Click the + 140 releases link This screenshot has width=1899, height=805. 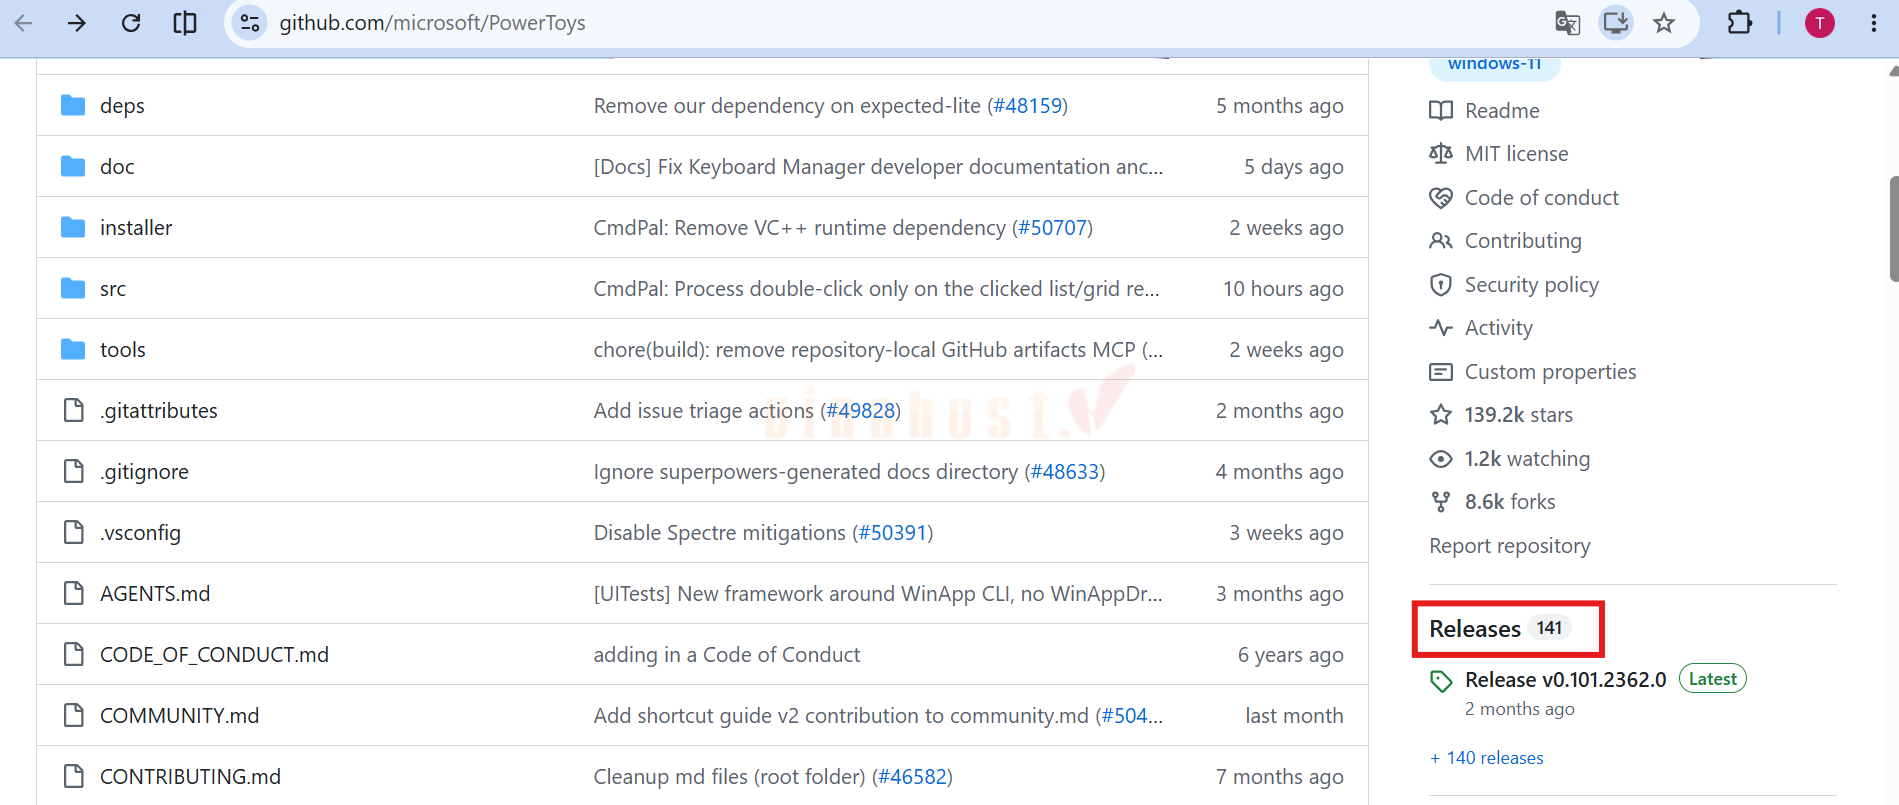click(1486, 758)
